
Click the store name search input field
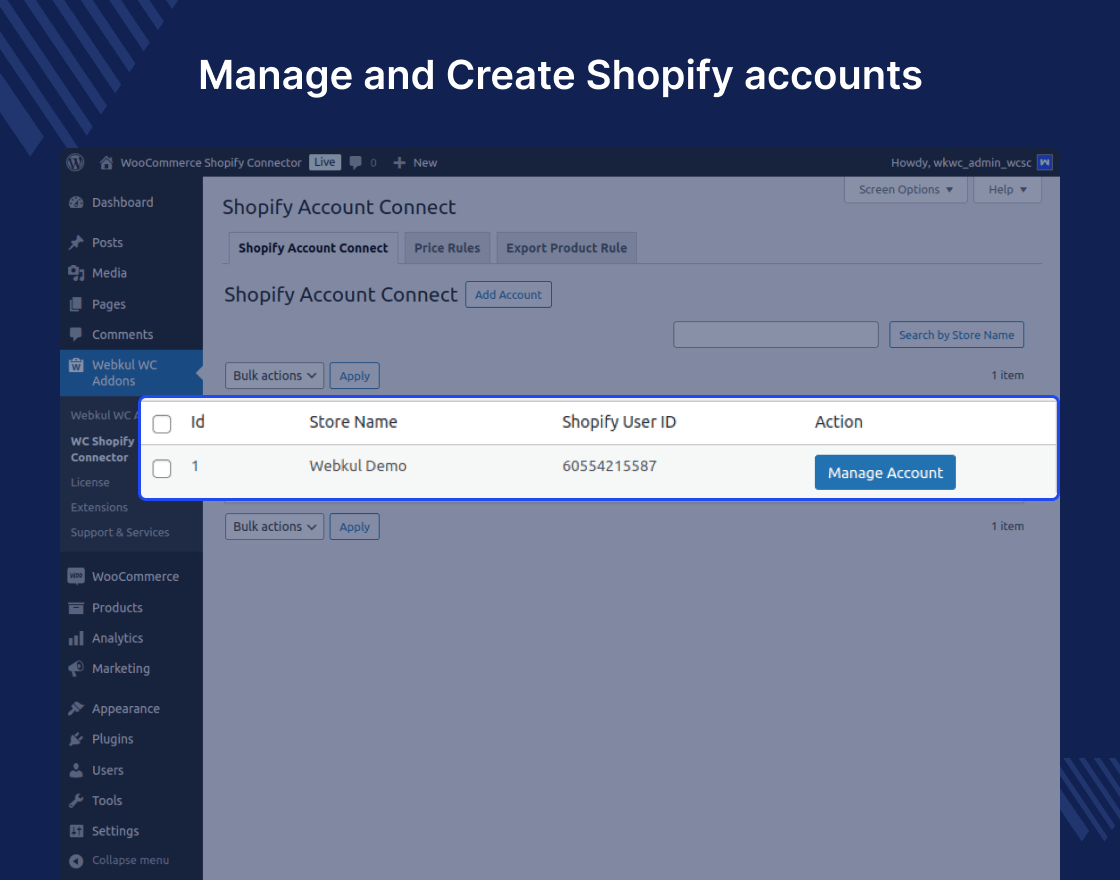click(776, 334)
